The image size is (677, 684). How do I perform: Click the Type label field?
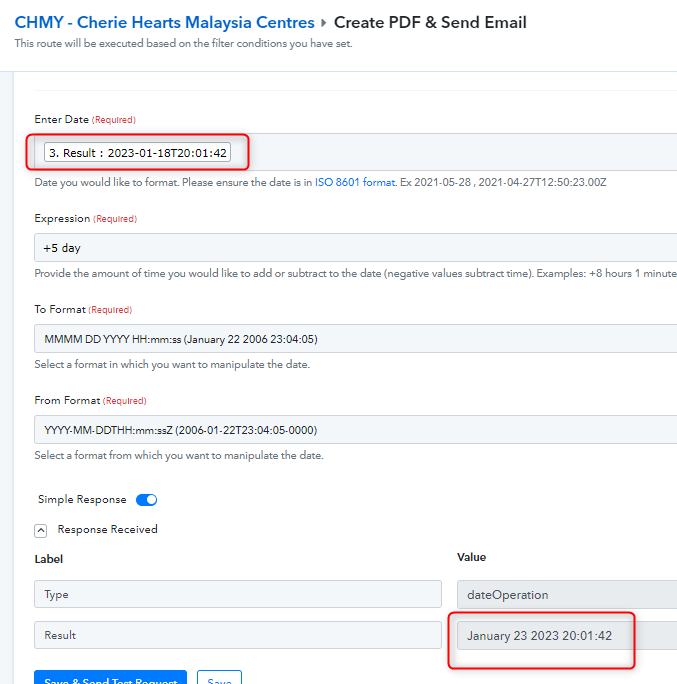click(x=237, y=594)
